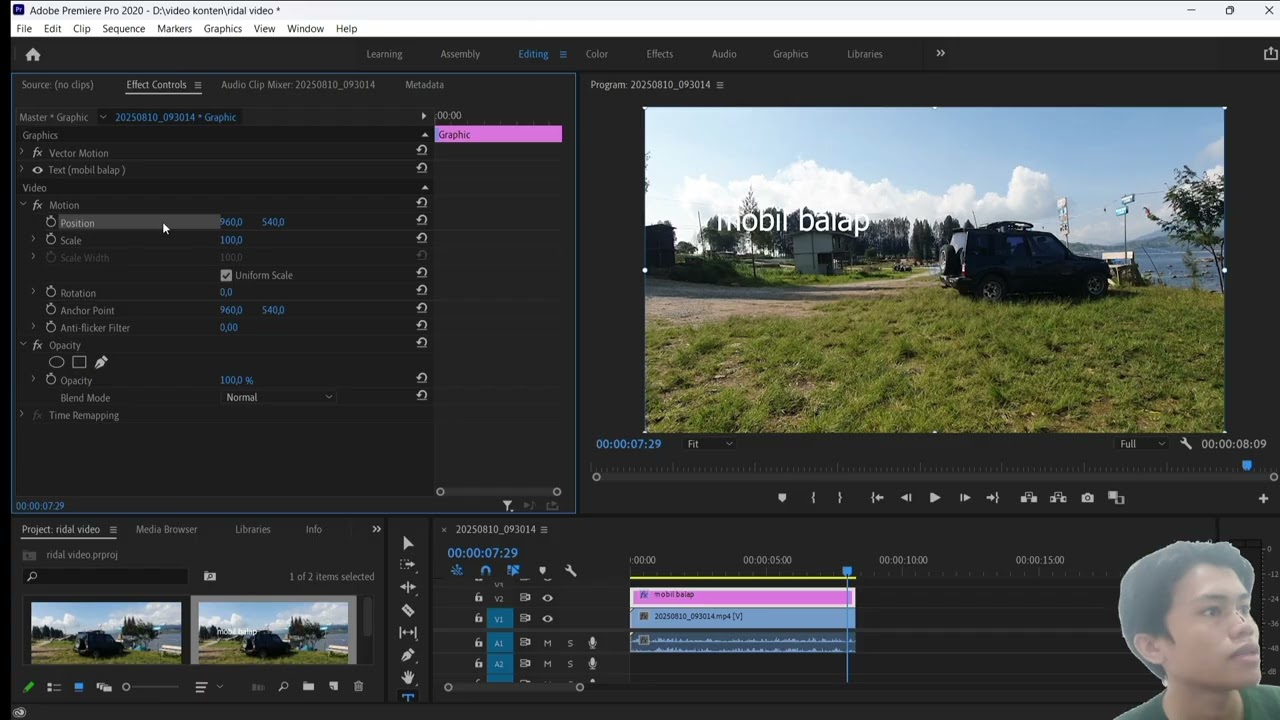Image resolution: width=1280 pixels, height=720 pixels.
Task: Expand the Time Remapping effect
Action: 22,415
